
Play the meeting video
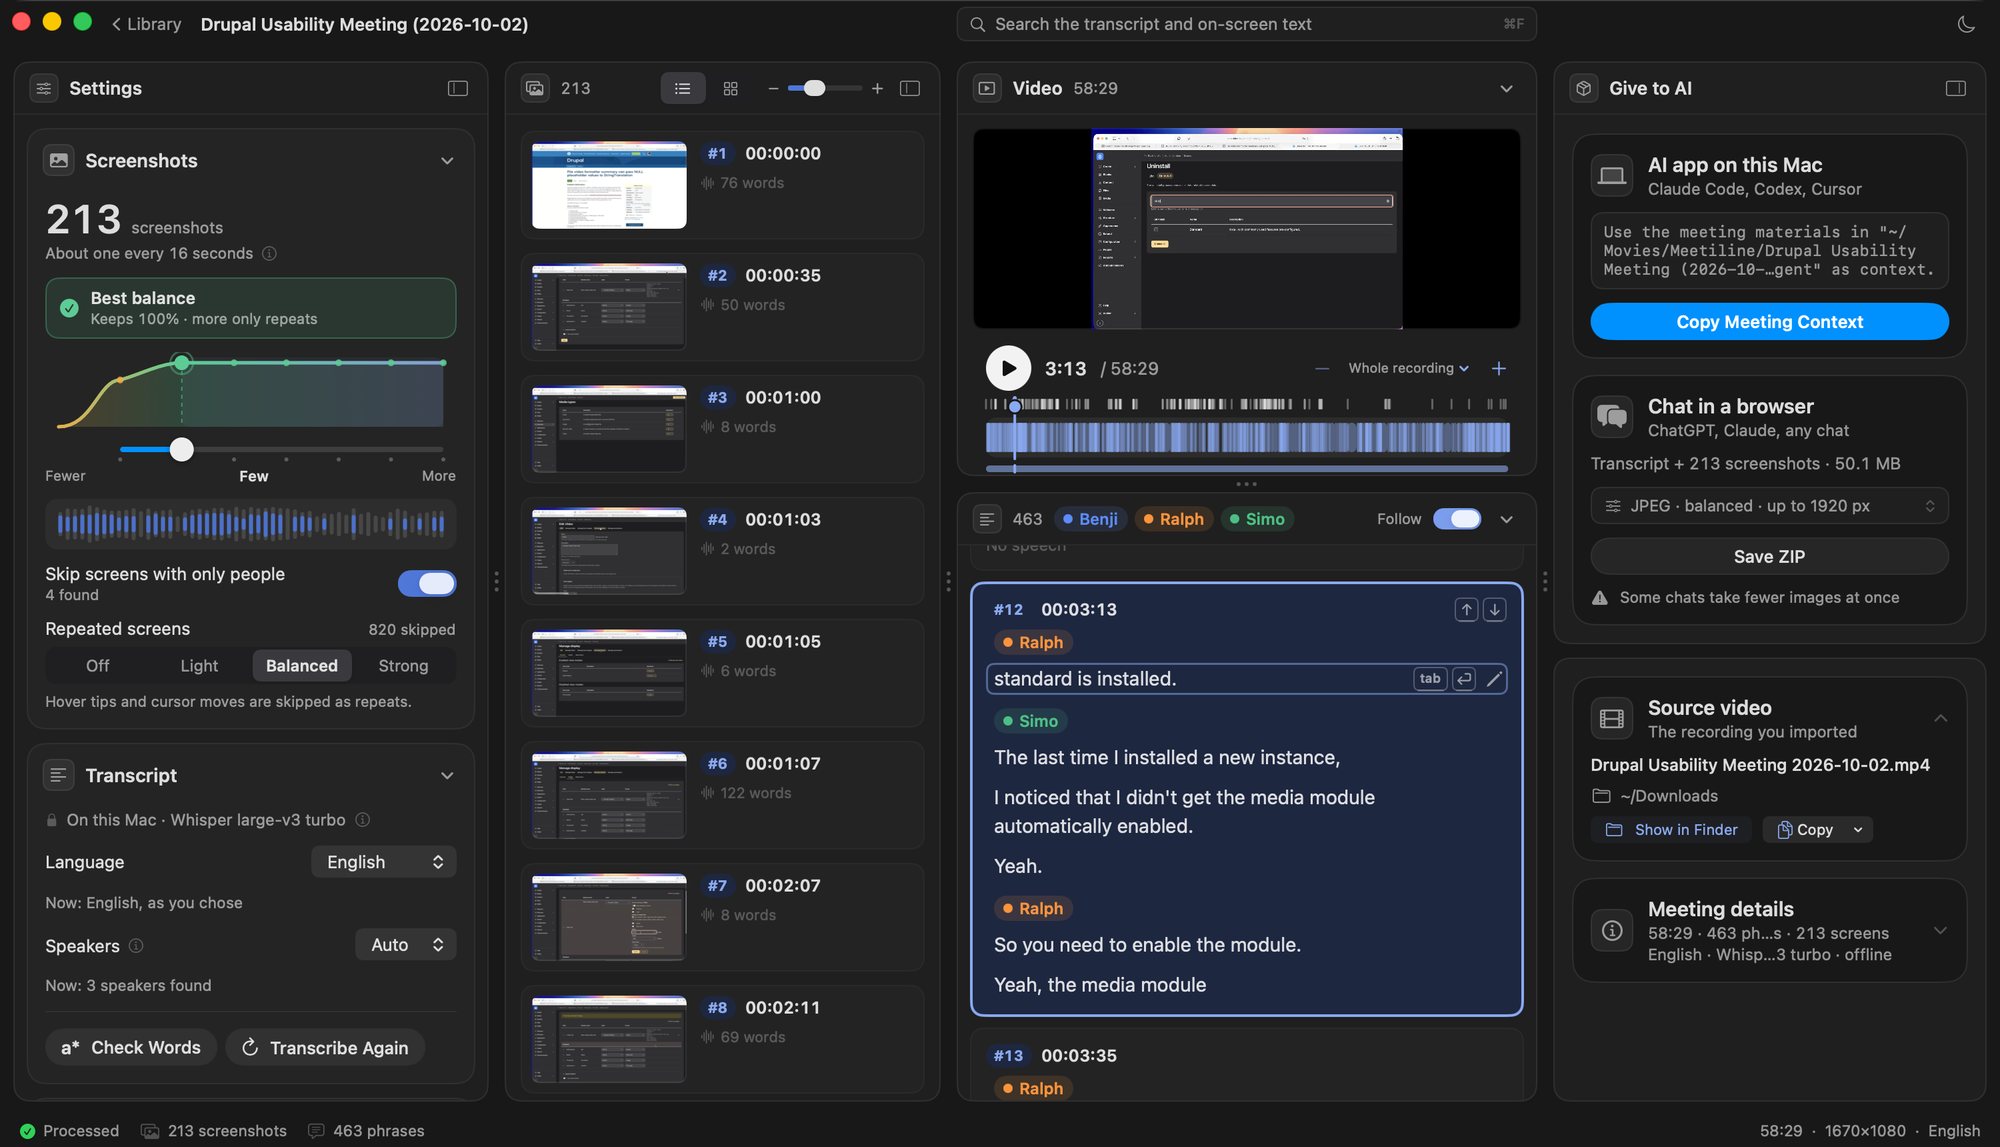coord(1008,368)
